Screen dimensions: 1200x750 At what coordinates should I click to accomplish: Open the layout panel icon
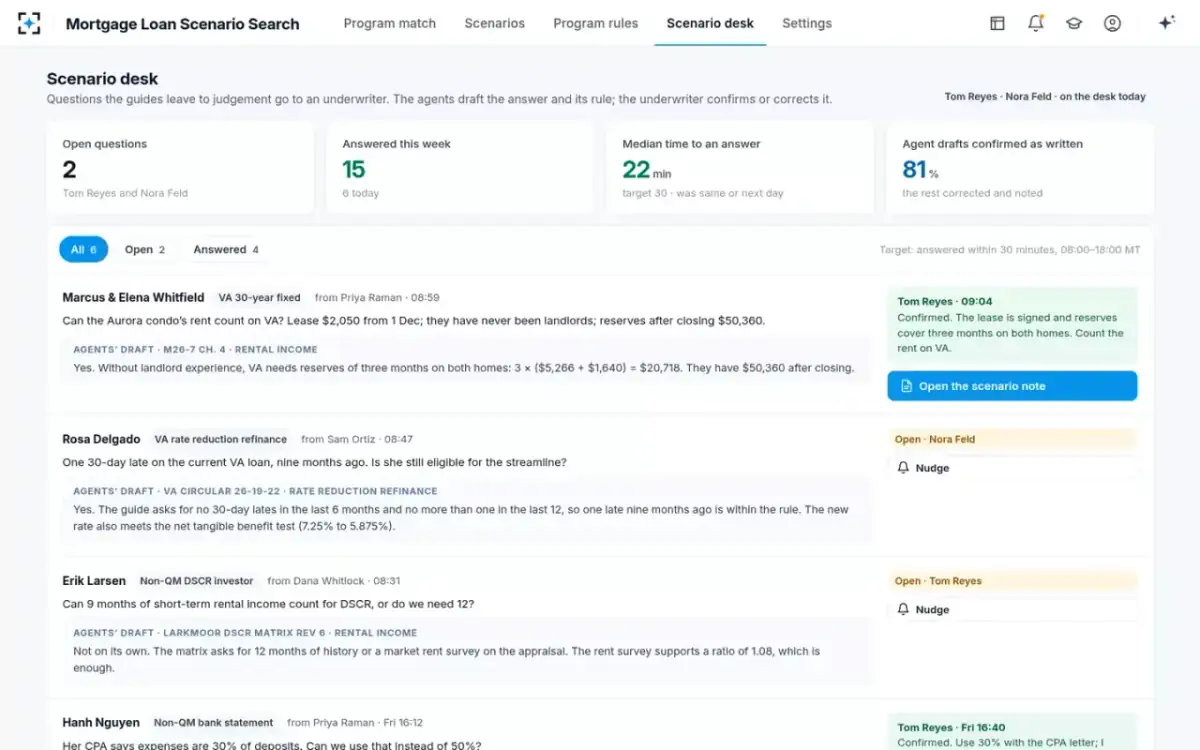[997, 23]
